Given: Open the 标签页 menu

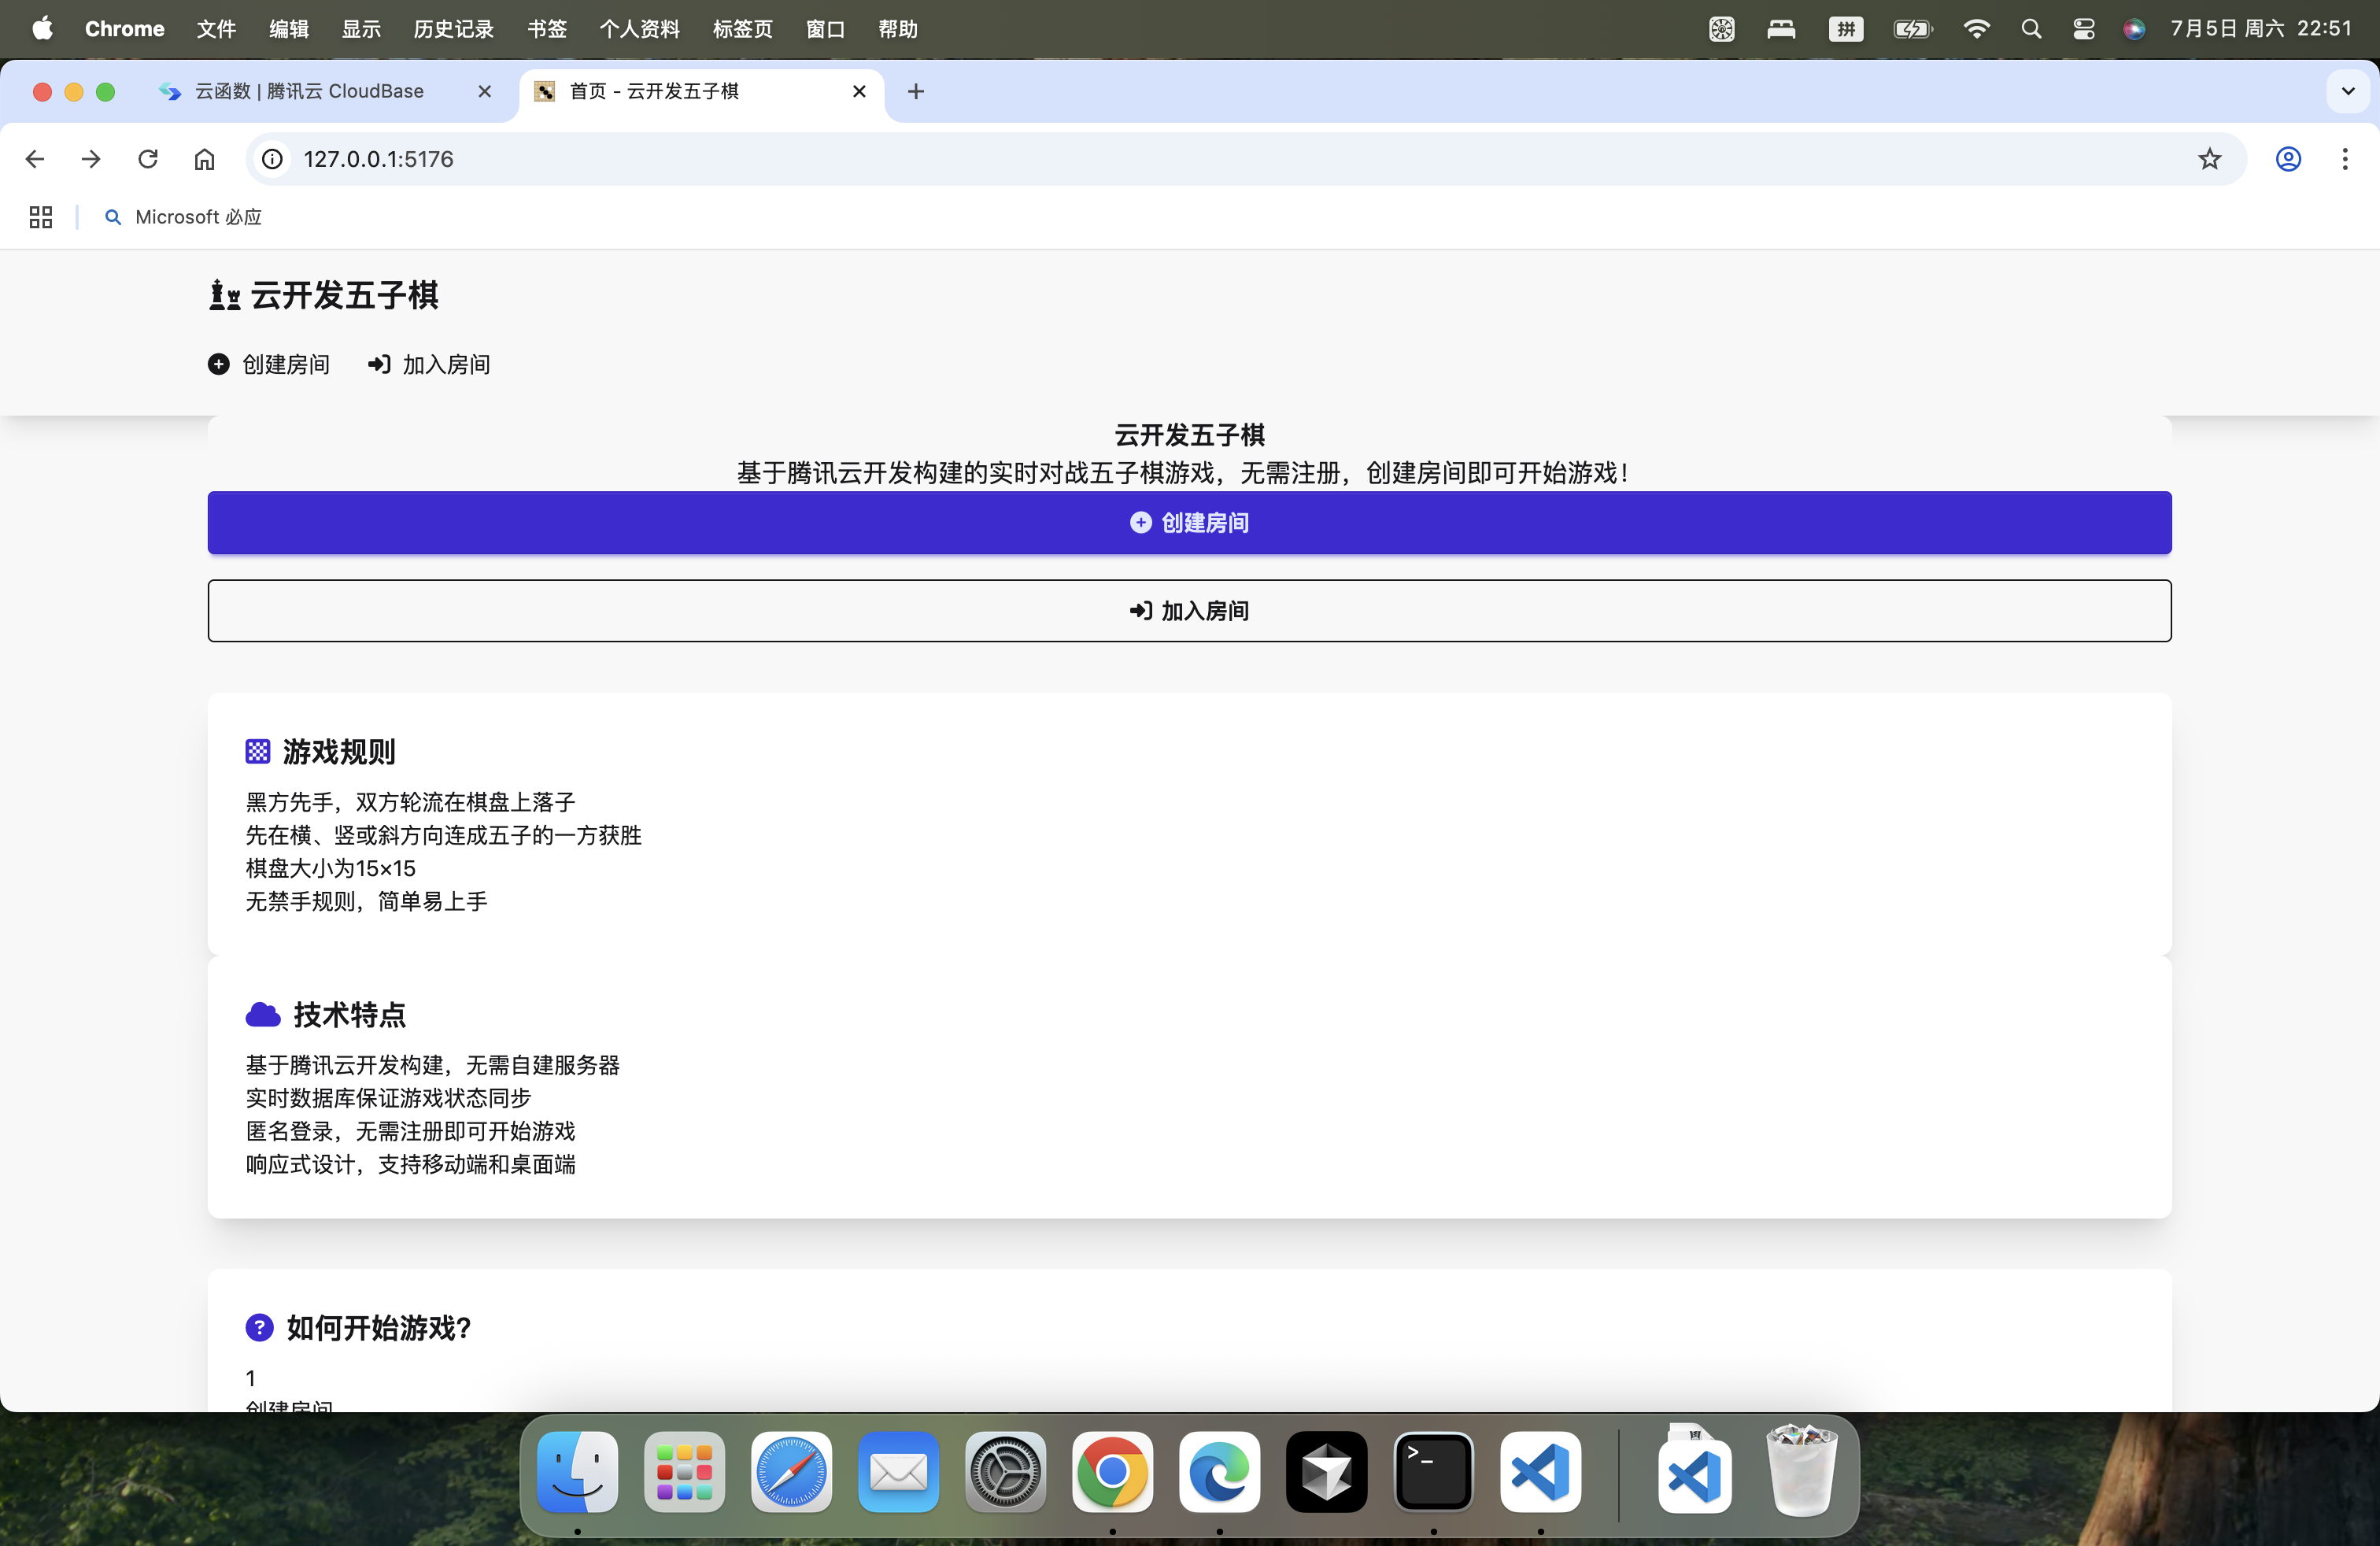Looking at the screenshot, I should click(743, 29).
